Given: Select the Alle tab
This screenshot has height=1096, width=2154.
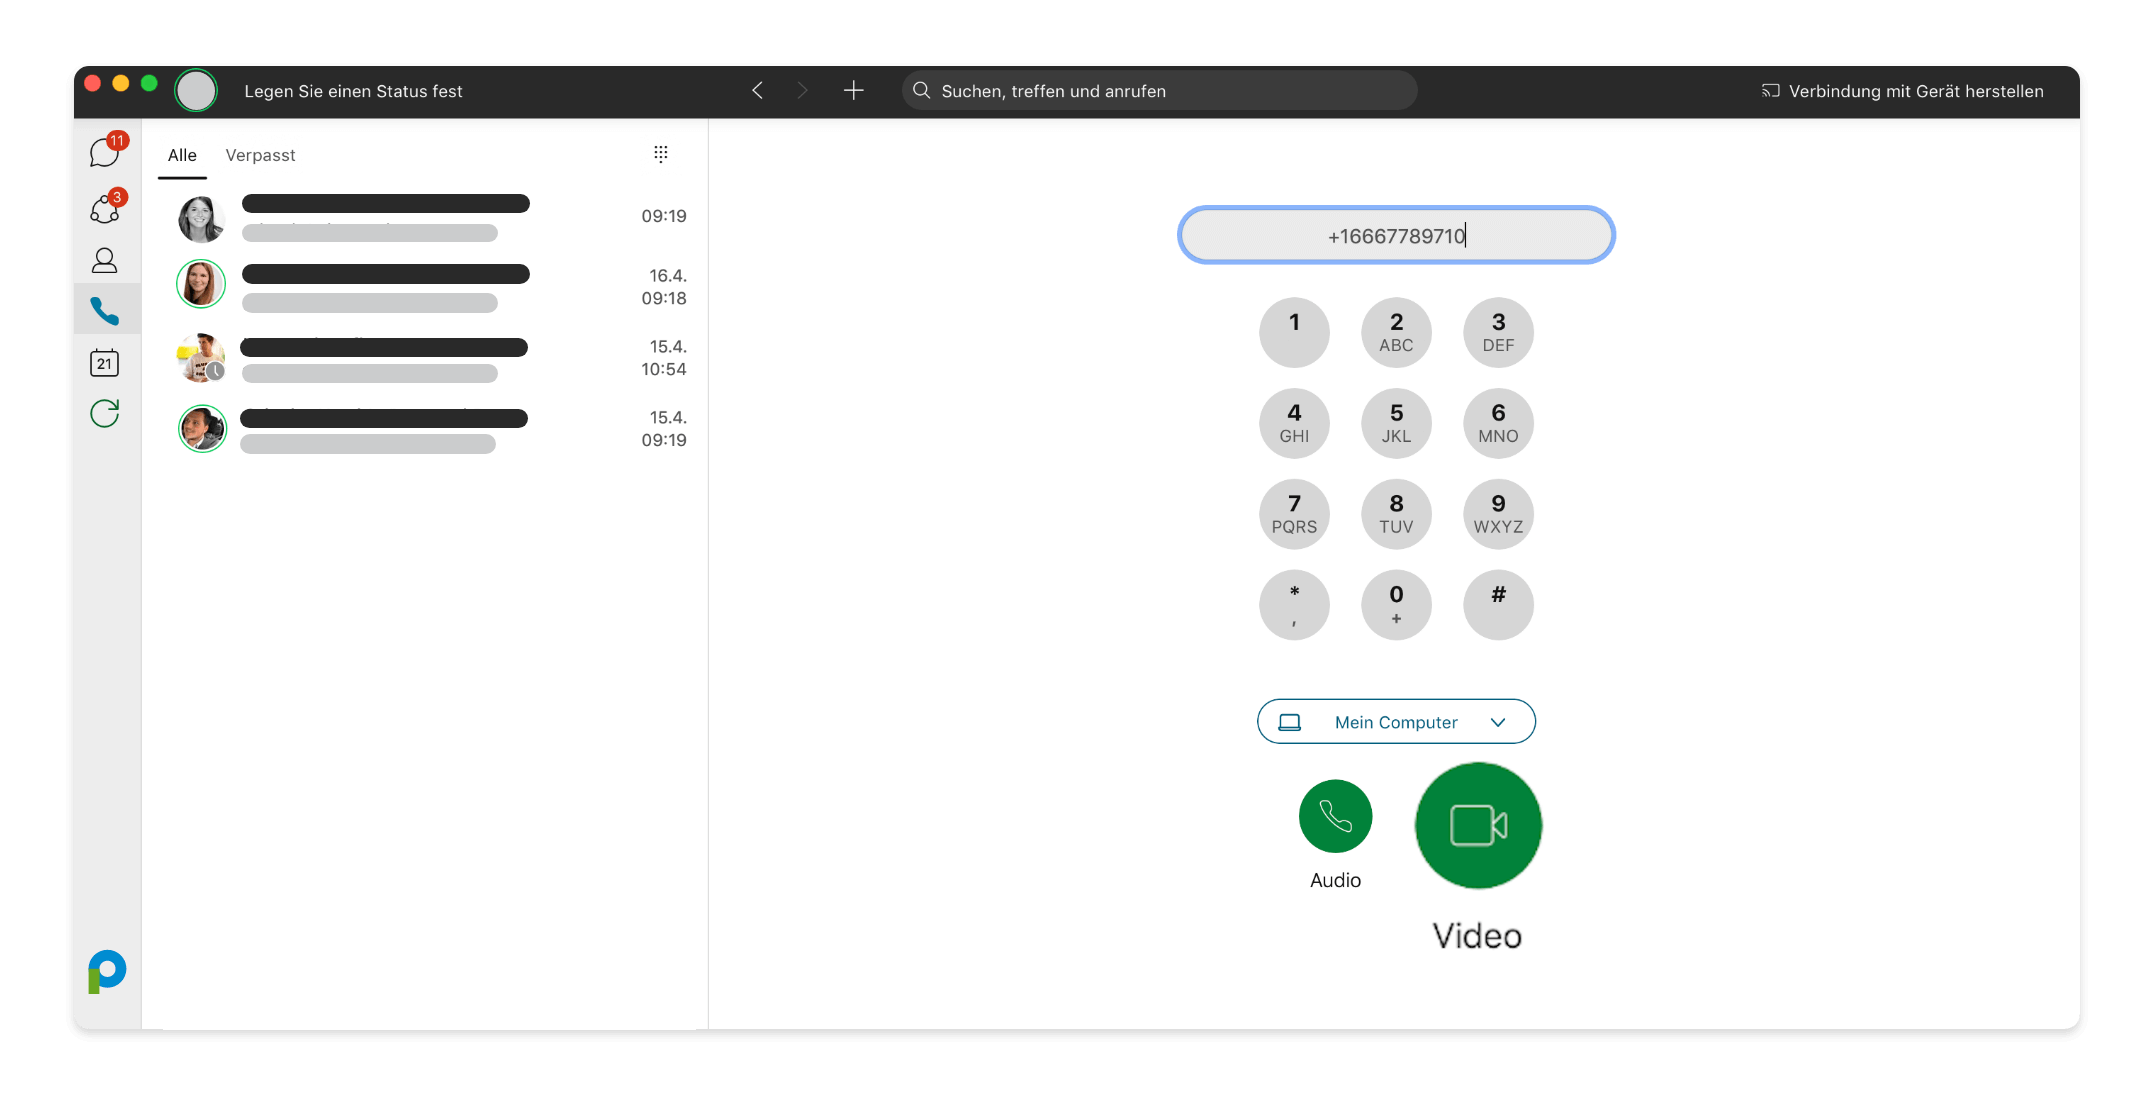Looking at the screenshot, I should 182,155.
